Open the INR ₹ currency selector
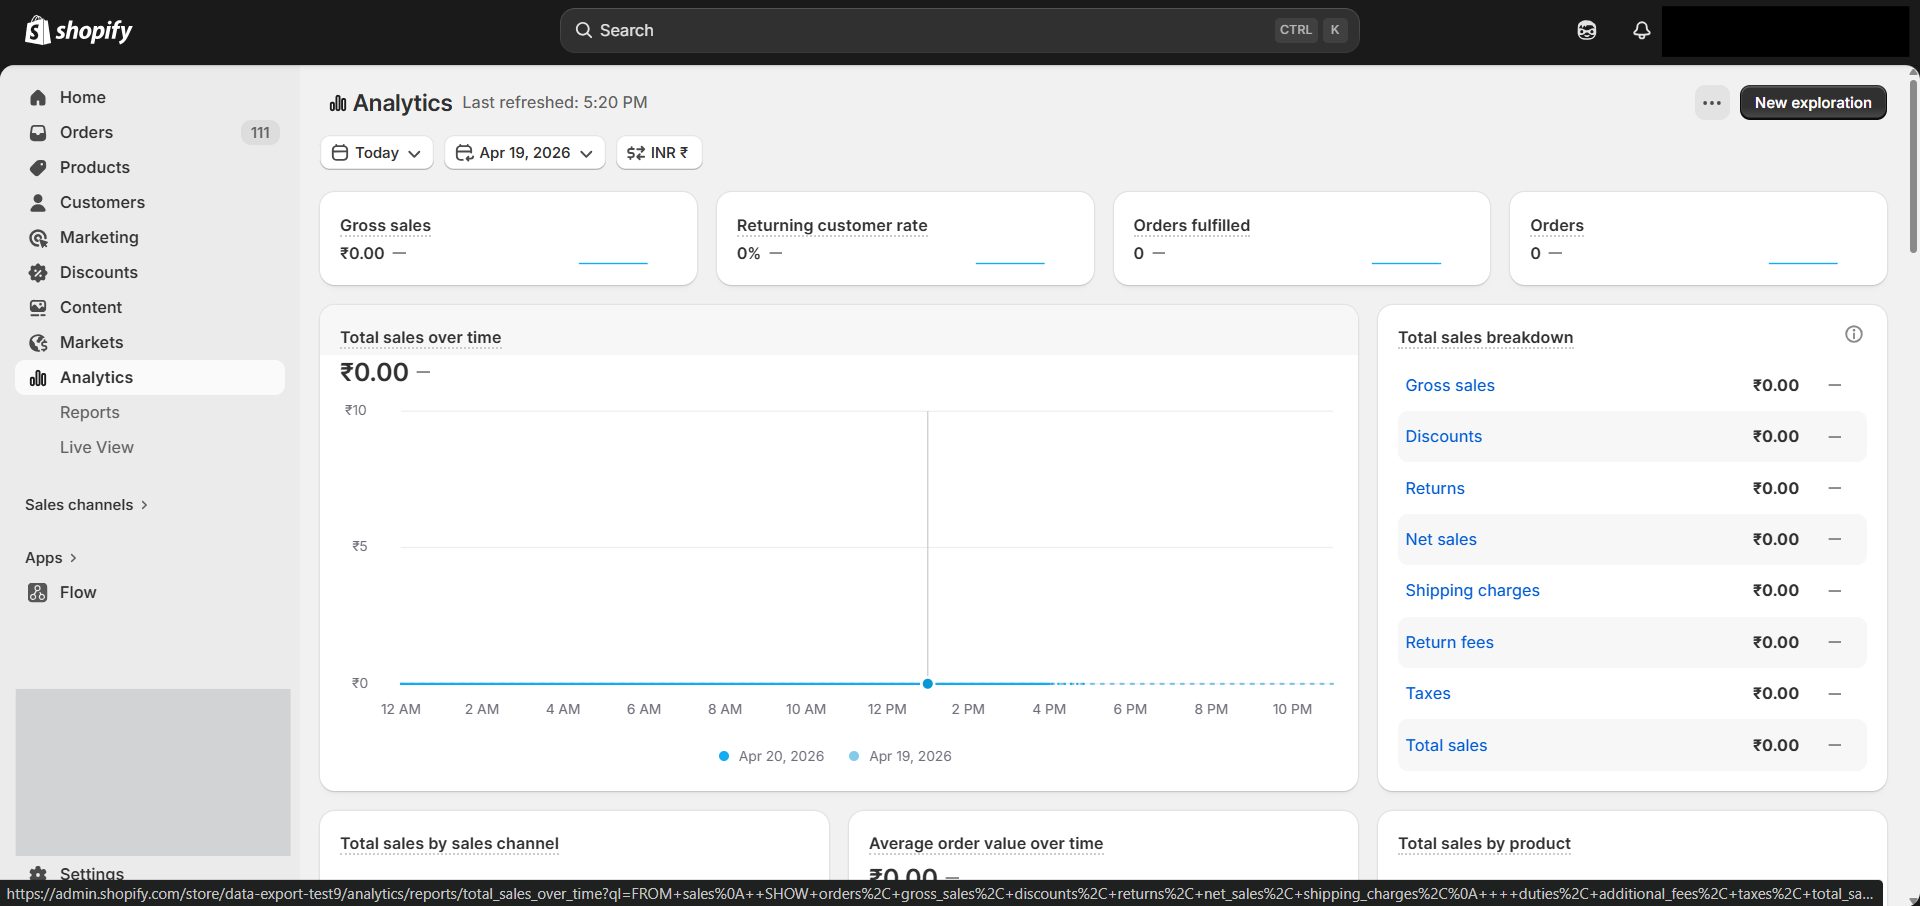Image resolution: width=1920 pixels, height=906 pixels. tap(658, 152)
